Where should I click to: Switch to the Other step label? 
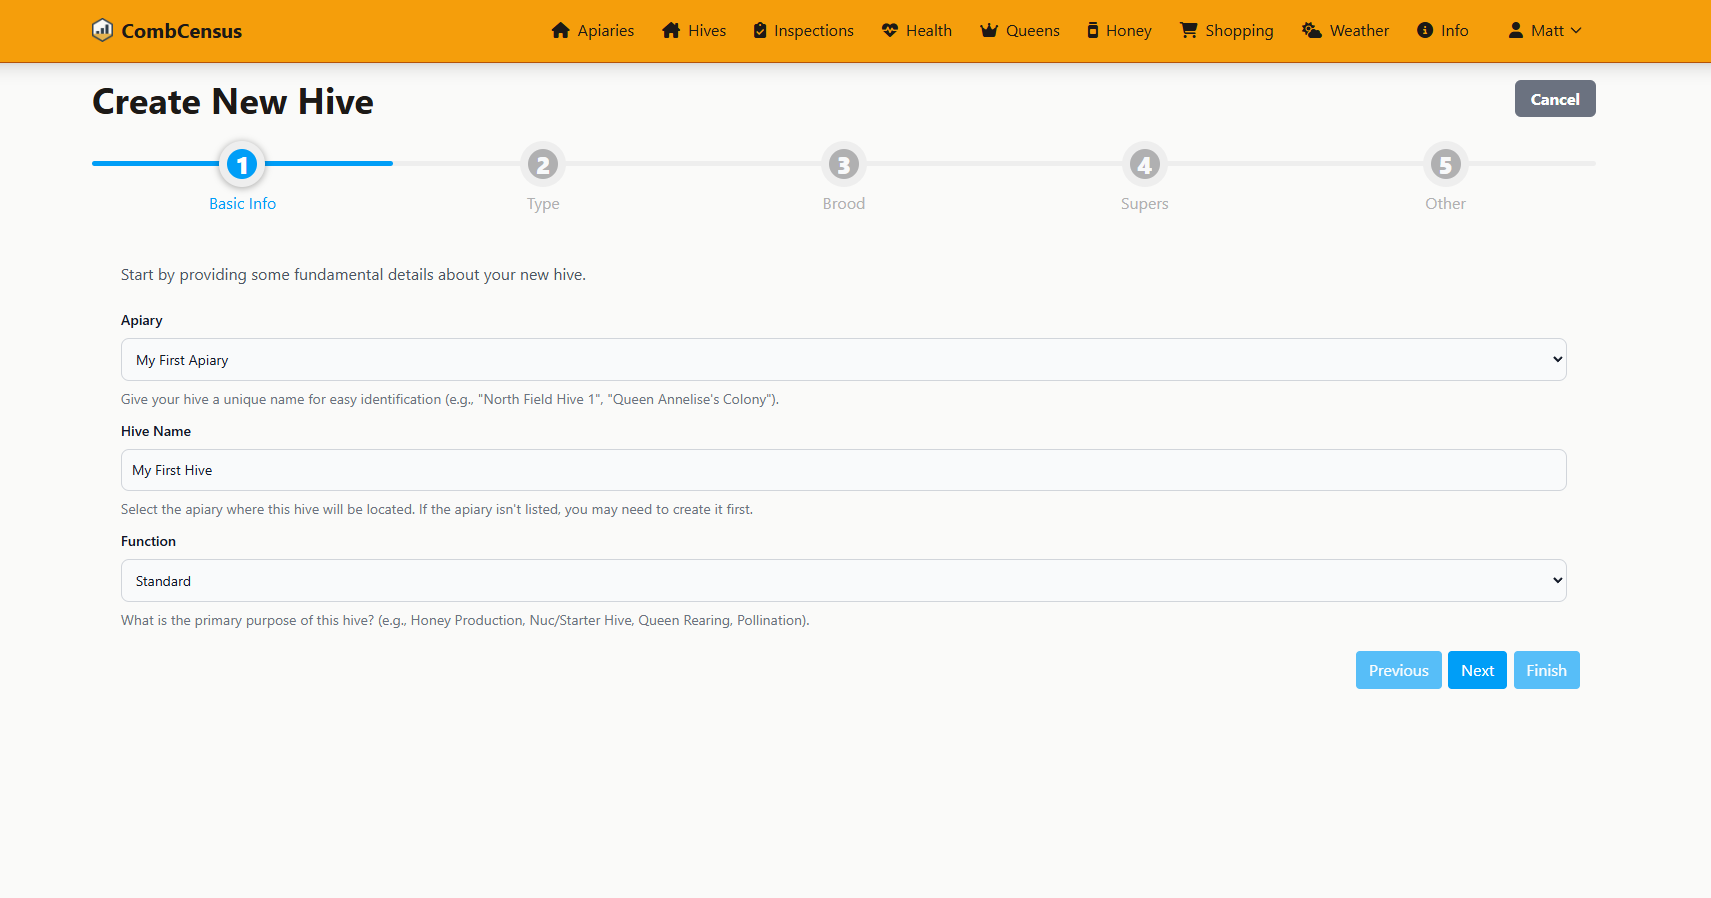point(1446,204)
